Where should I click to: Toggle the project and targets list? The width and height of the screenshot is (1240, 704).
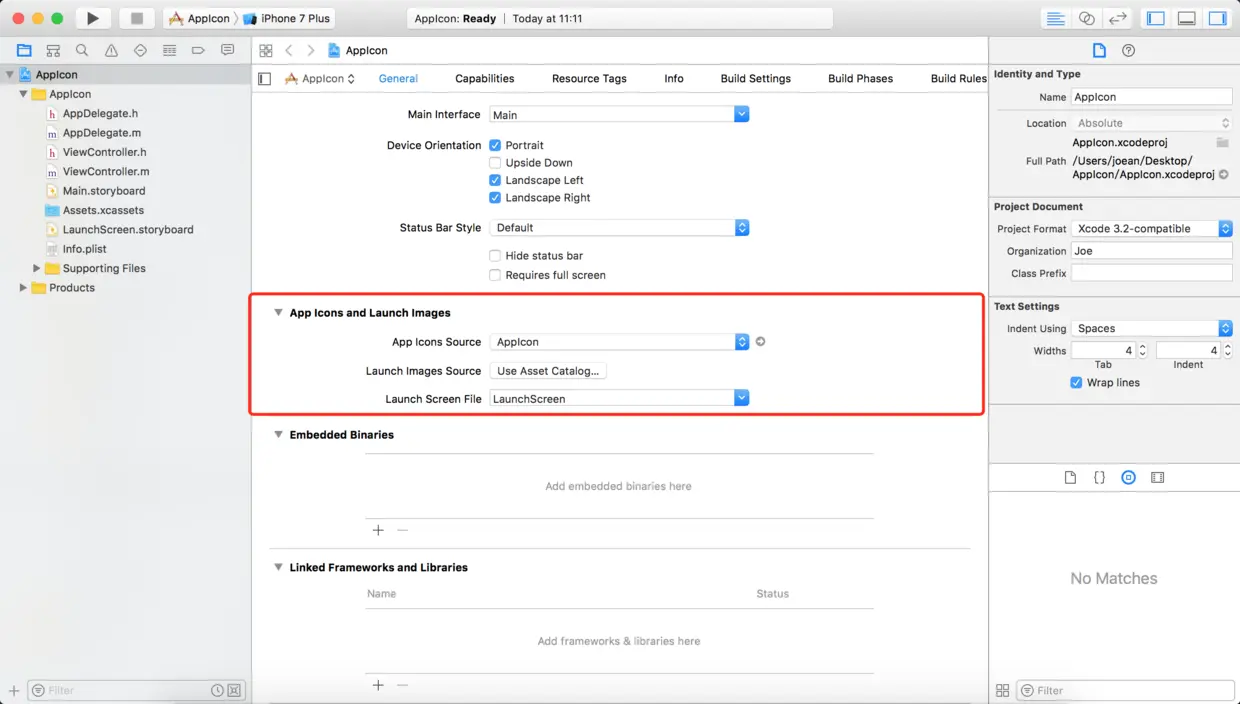click(x=264, y=78)
